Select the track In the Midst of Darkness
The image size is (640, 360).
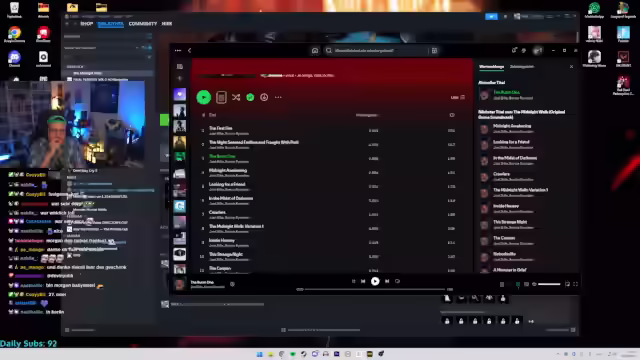231,198
